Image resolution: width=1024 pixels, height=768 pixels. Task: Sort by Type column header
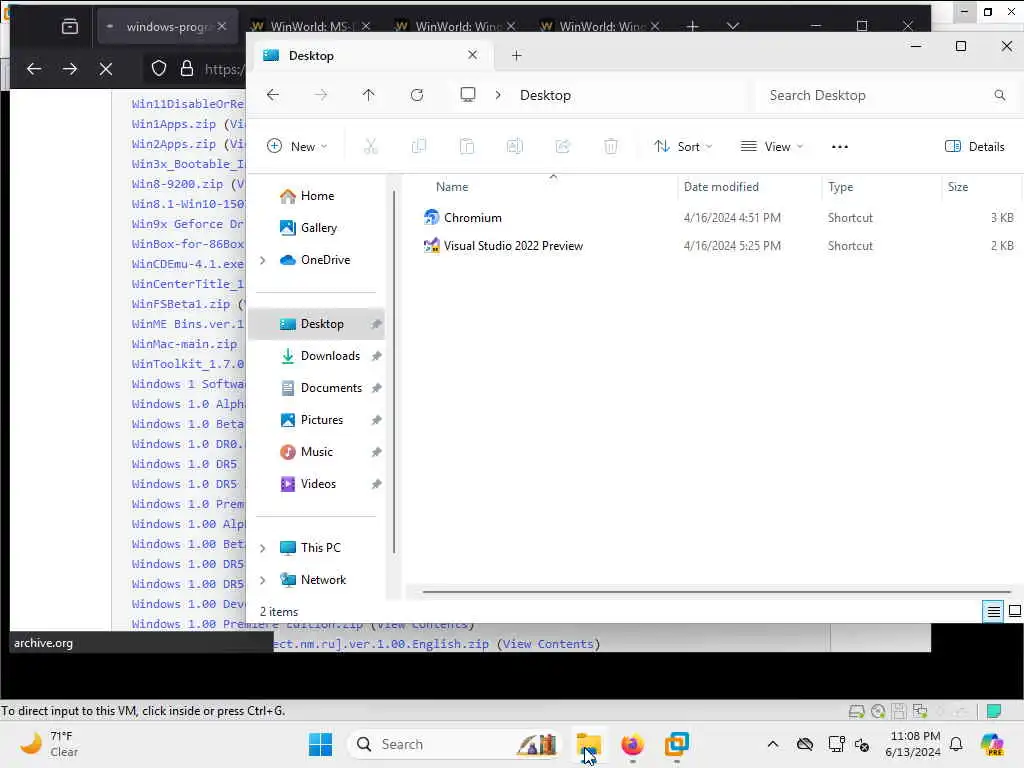[x=840, y=187]
